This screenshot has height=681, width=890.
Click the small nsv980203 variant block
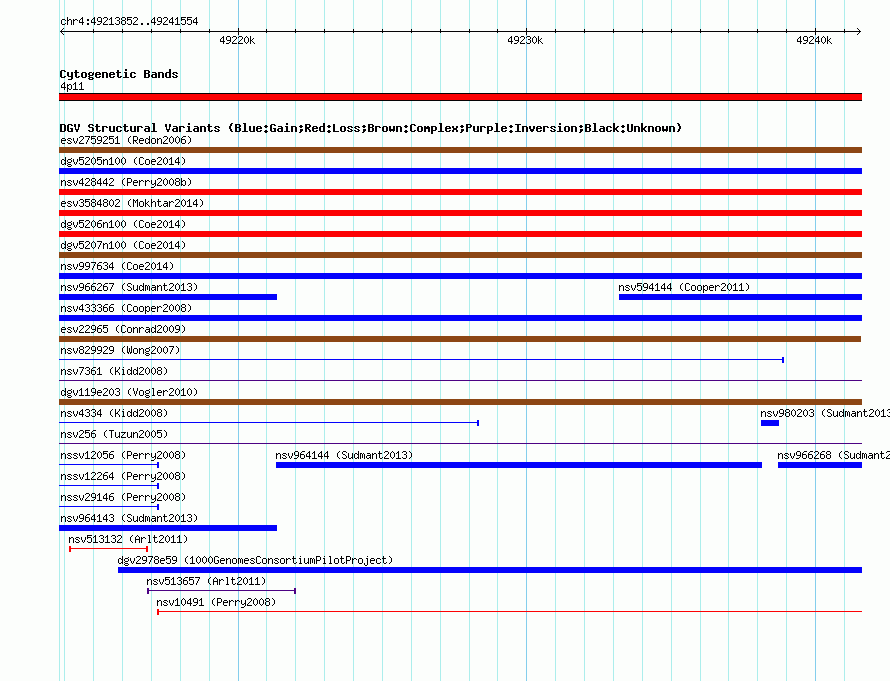tap(770, 423)
